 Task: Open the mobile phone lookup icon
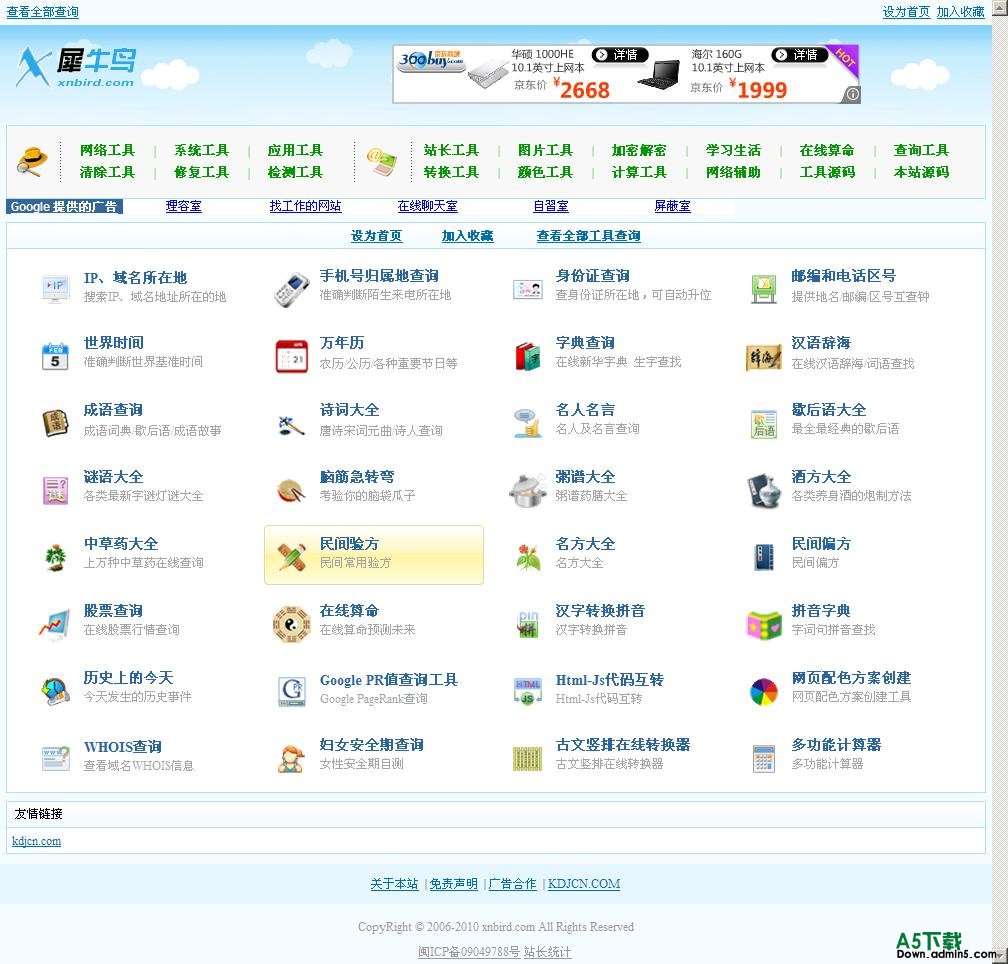291,289
